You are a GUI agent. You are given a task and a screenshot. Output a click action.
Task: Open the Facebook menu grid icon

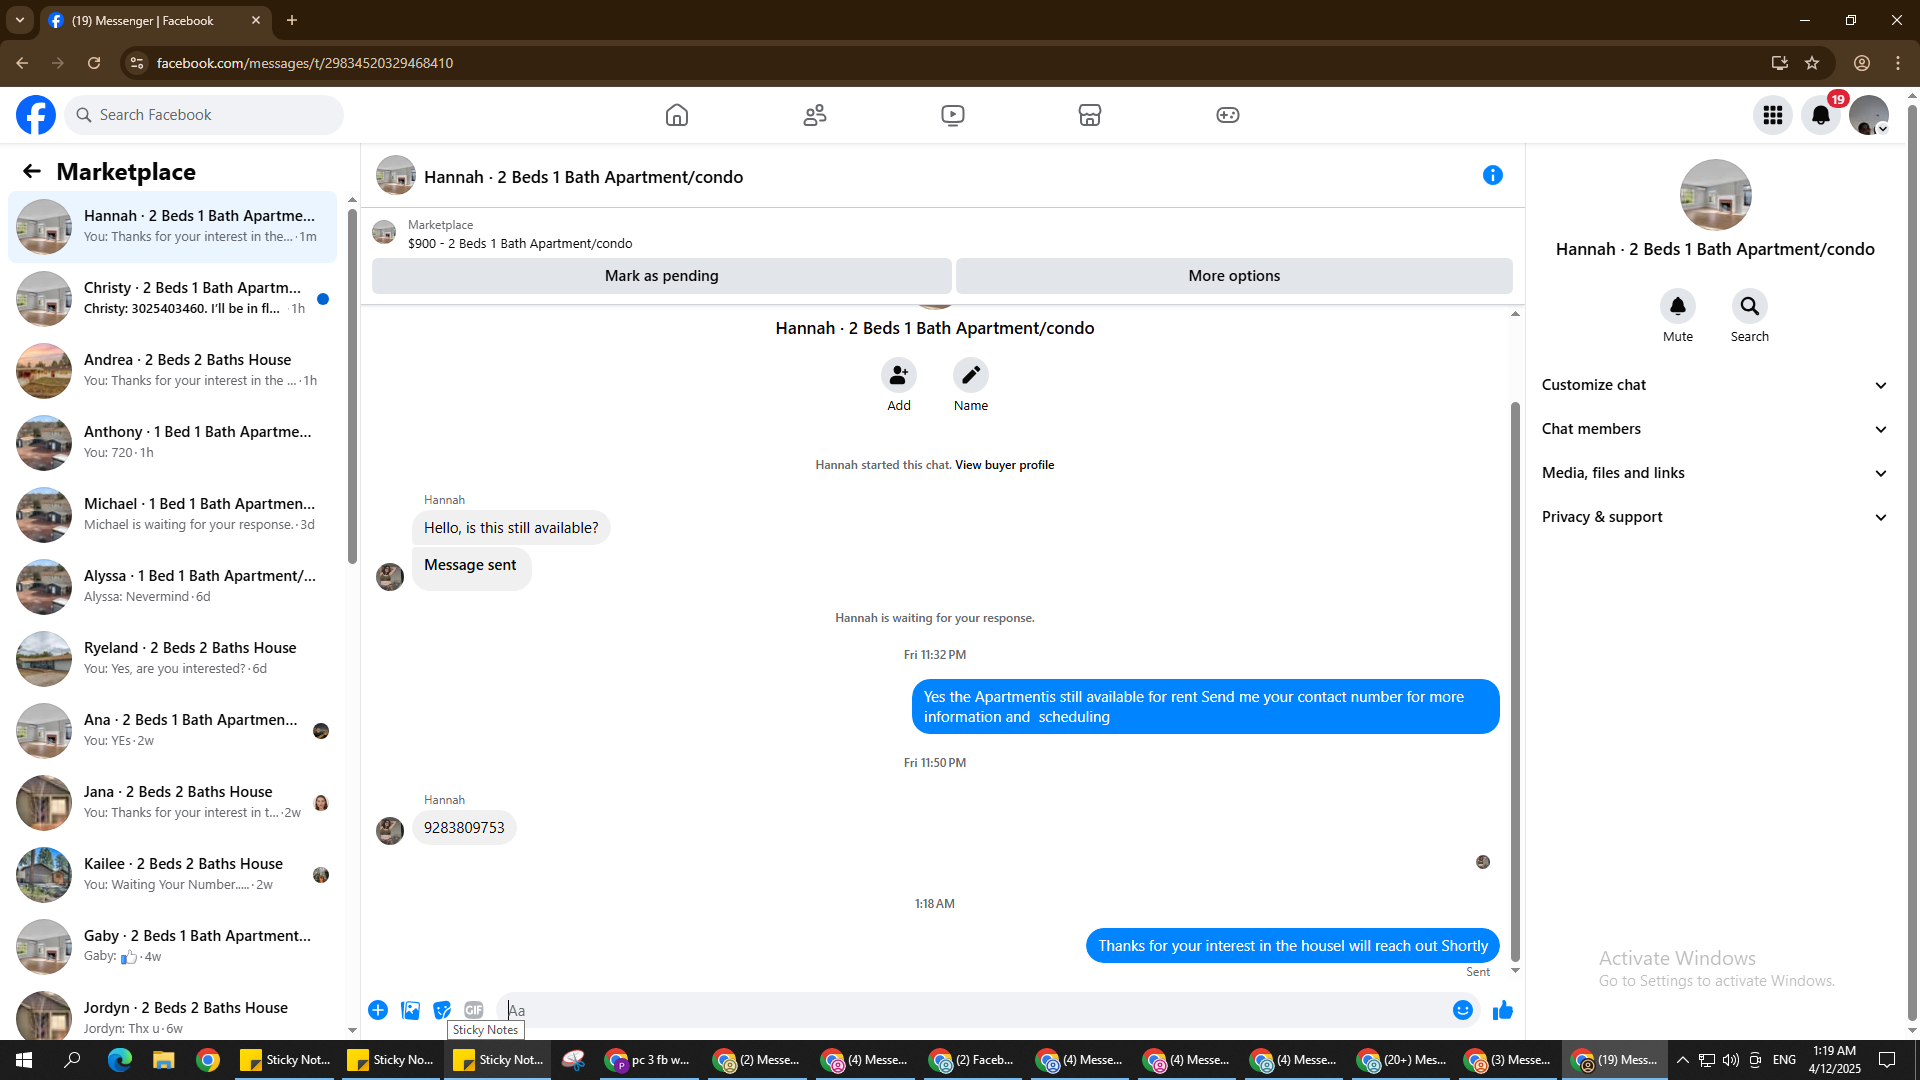point(1773,116)
